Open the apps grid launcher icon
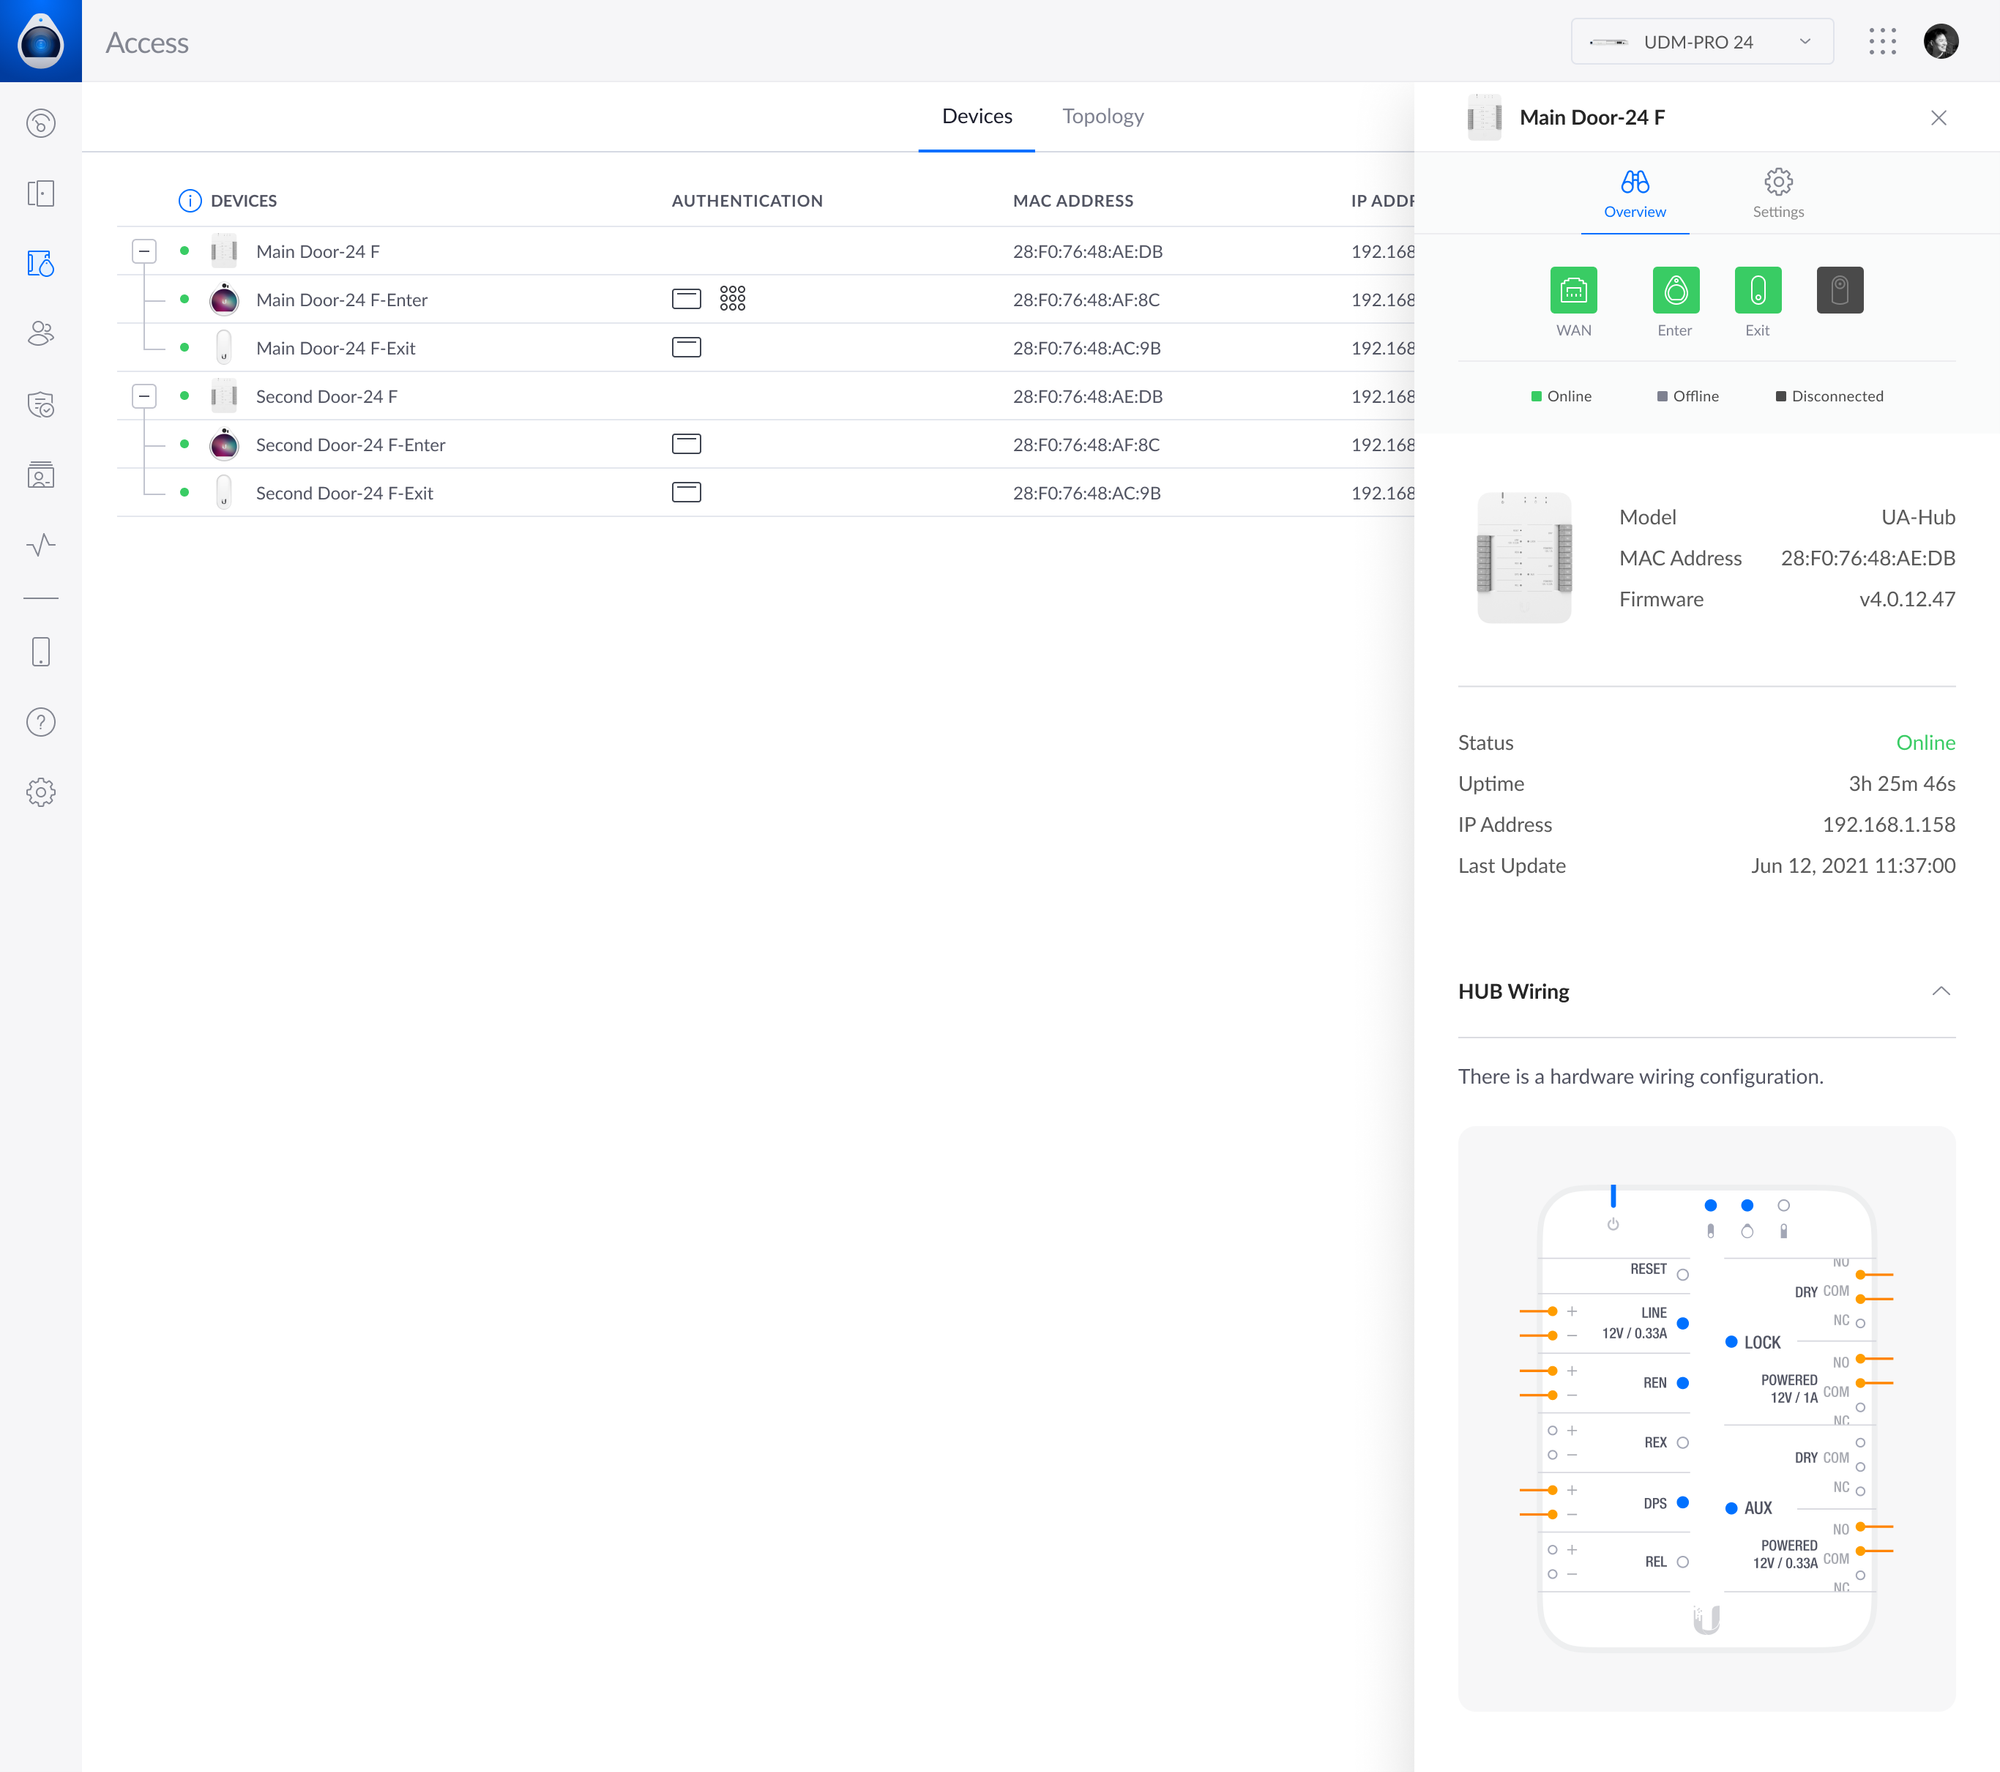The width and height of the screenshot is (2000, 1772). (1882, 42)
